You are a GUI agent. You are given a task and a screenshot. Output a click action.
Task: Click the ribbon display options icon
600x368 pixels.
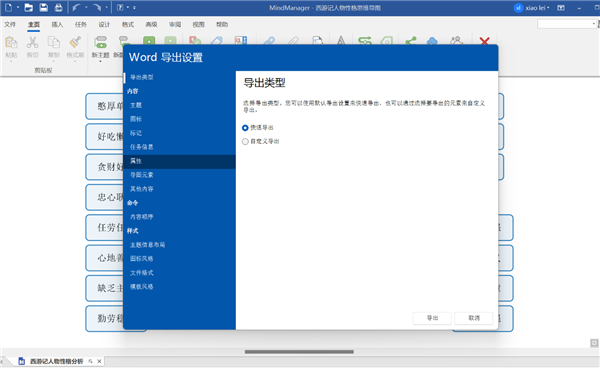(x=561, y=8)
